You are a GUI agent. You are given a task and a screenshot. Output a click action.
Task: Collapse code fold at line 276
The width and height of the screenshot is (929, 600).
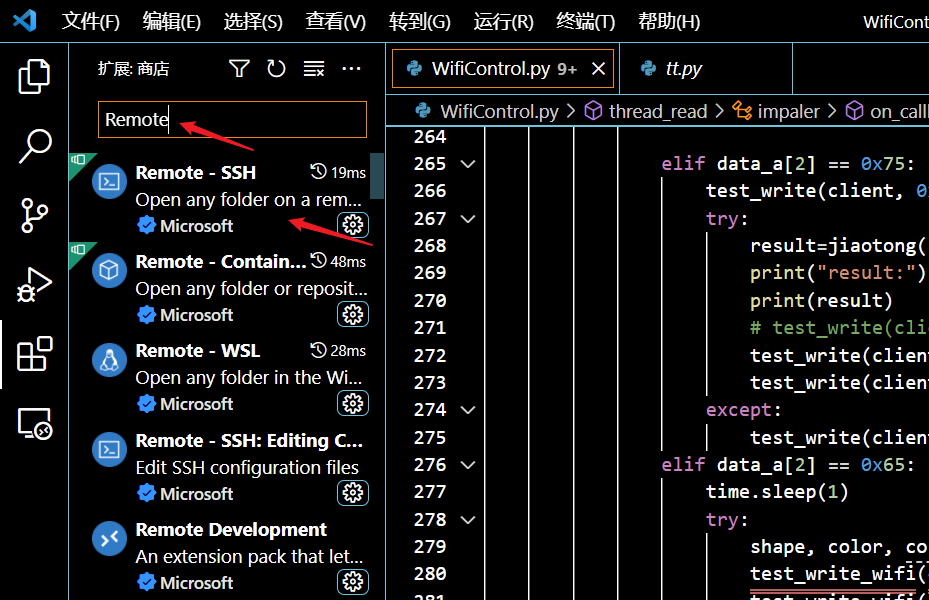click(468, 465)
